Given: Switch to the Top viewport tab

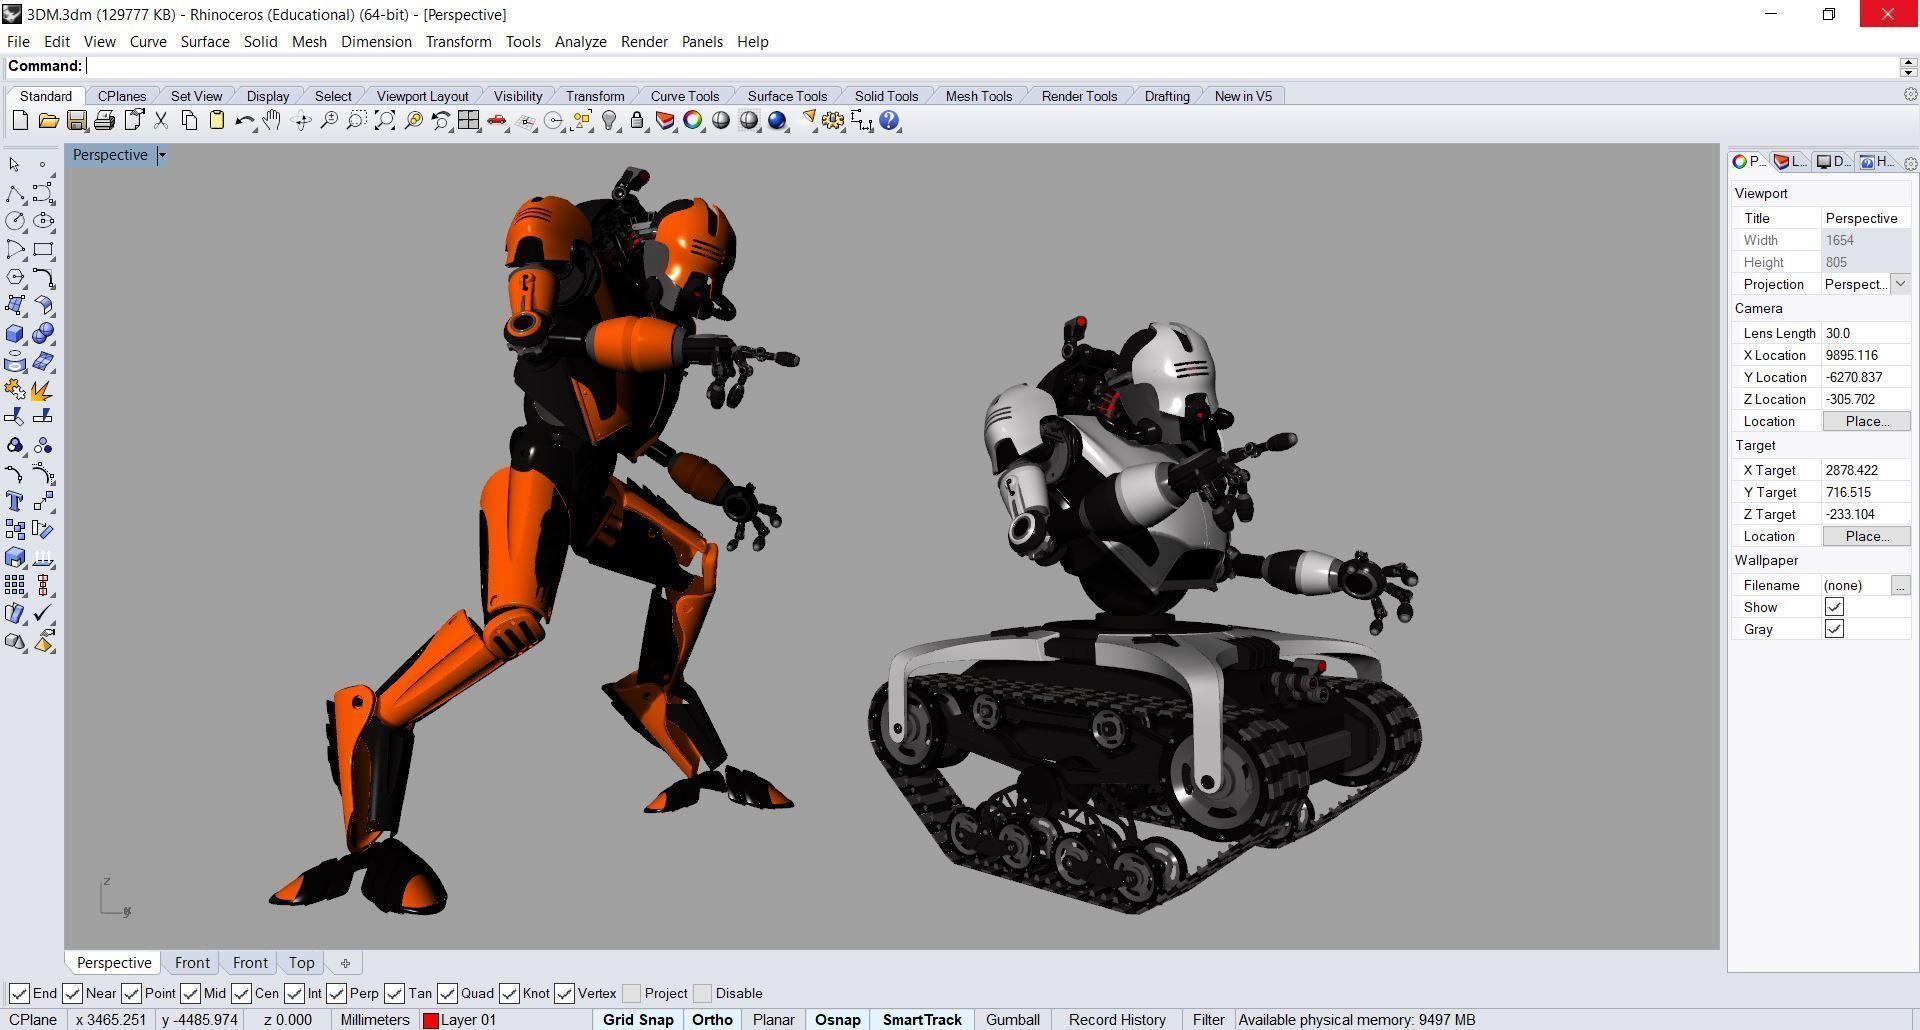Looking at the screenshot, I should tap(301, 963).
